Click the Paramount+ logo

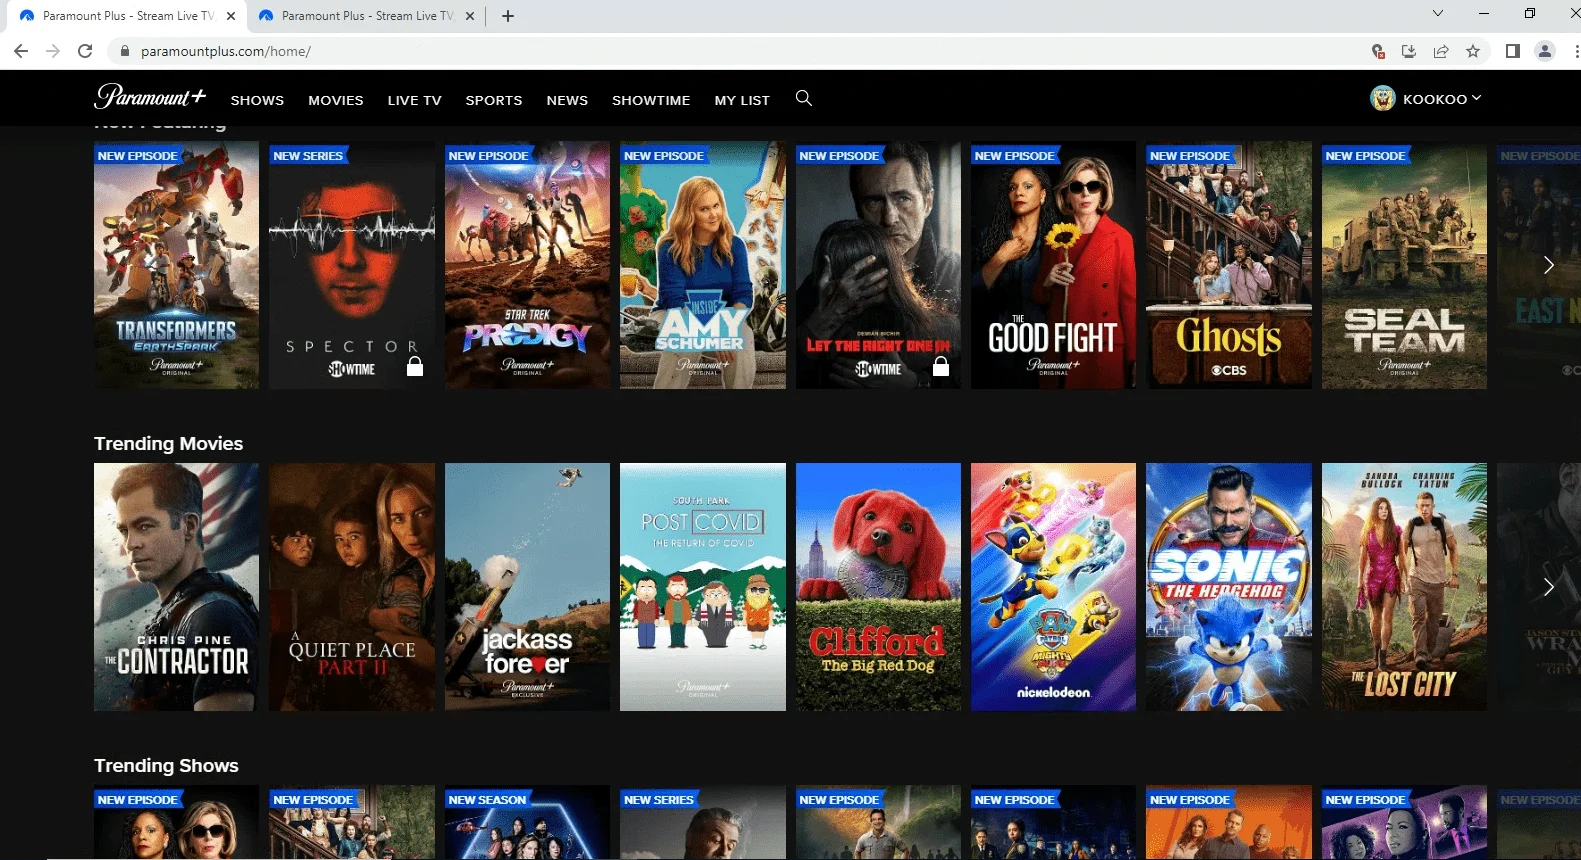pos(150,97)
